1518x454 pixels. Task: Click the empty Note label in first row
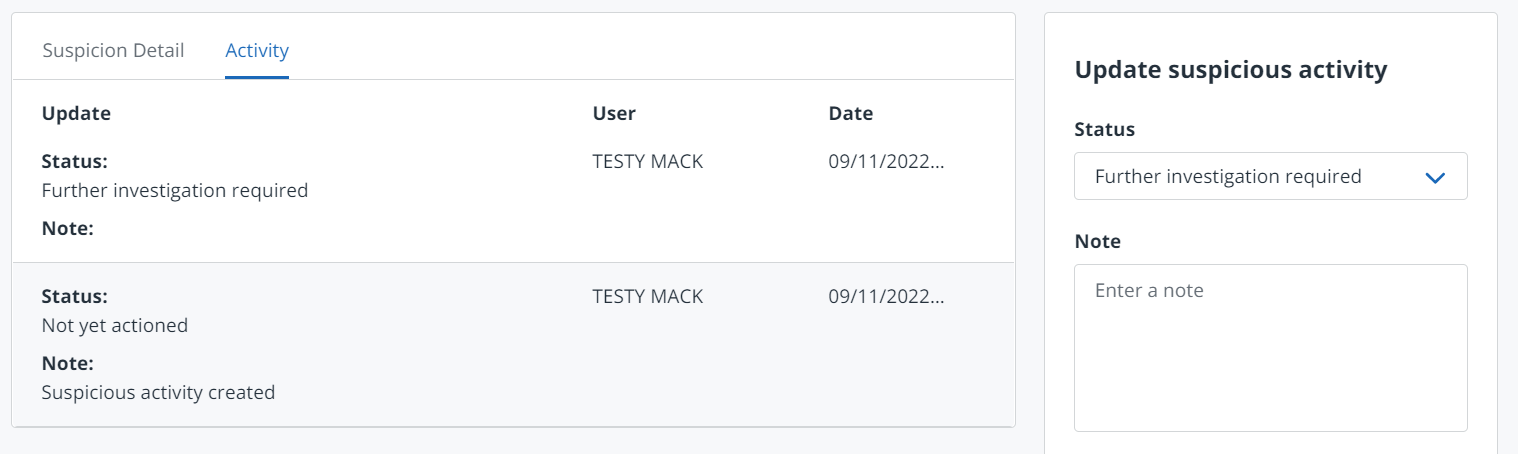67,229
